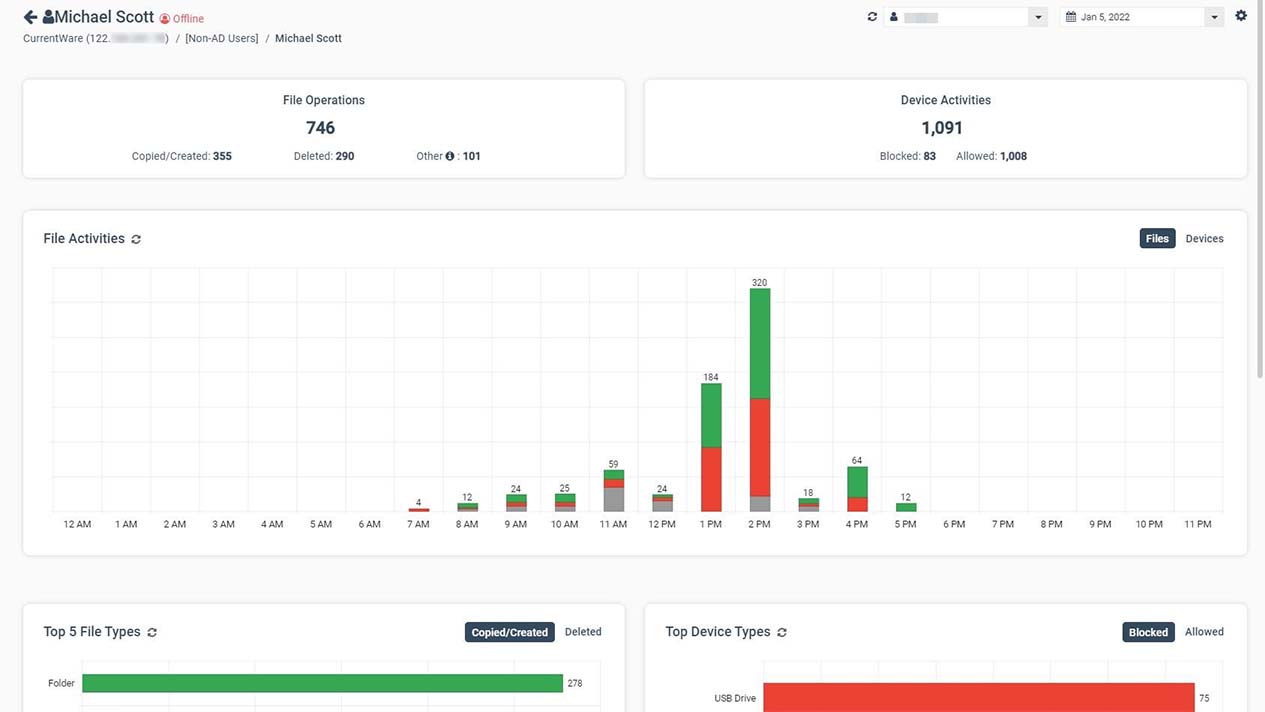
Task: Click the Folder axis label
Action: click(61, 683)
